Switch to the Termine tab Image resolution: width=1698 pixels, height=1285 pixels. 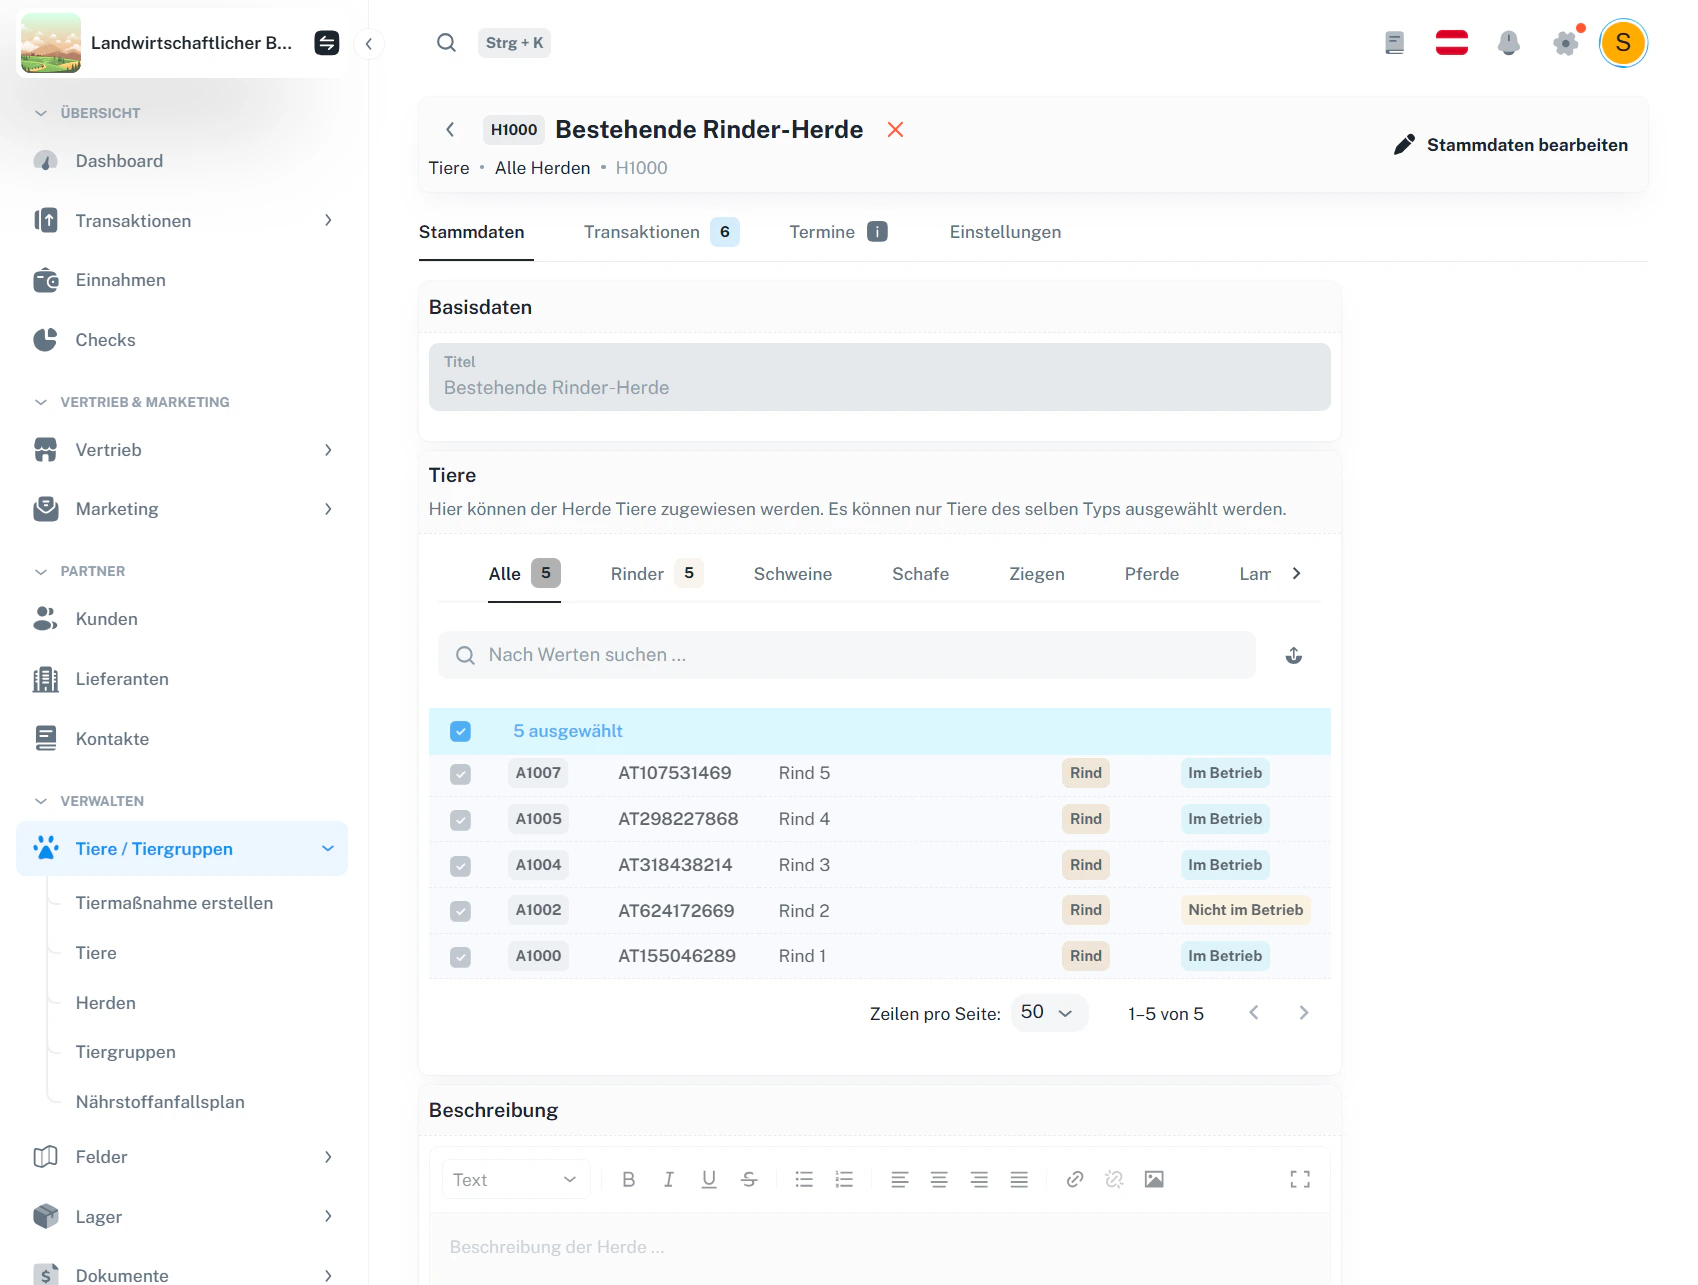pyautogui.click(x=838, y=232)
